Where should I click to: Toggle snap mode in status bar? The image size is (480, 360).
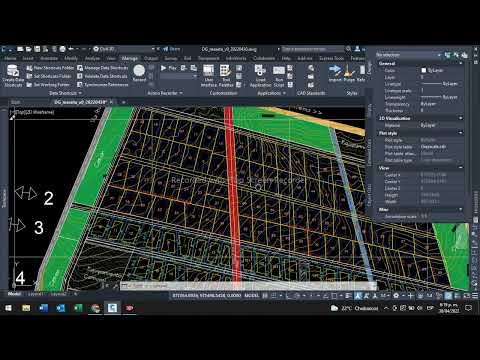(x=274, y=295)
